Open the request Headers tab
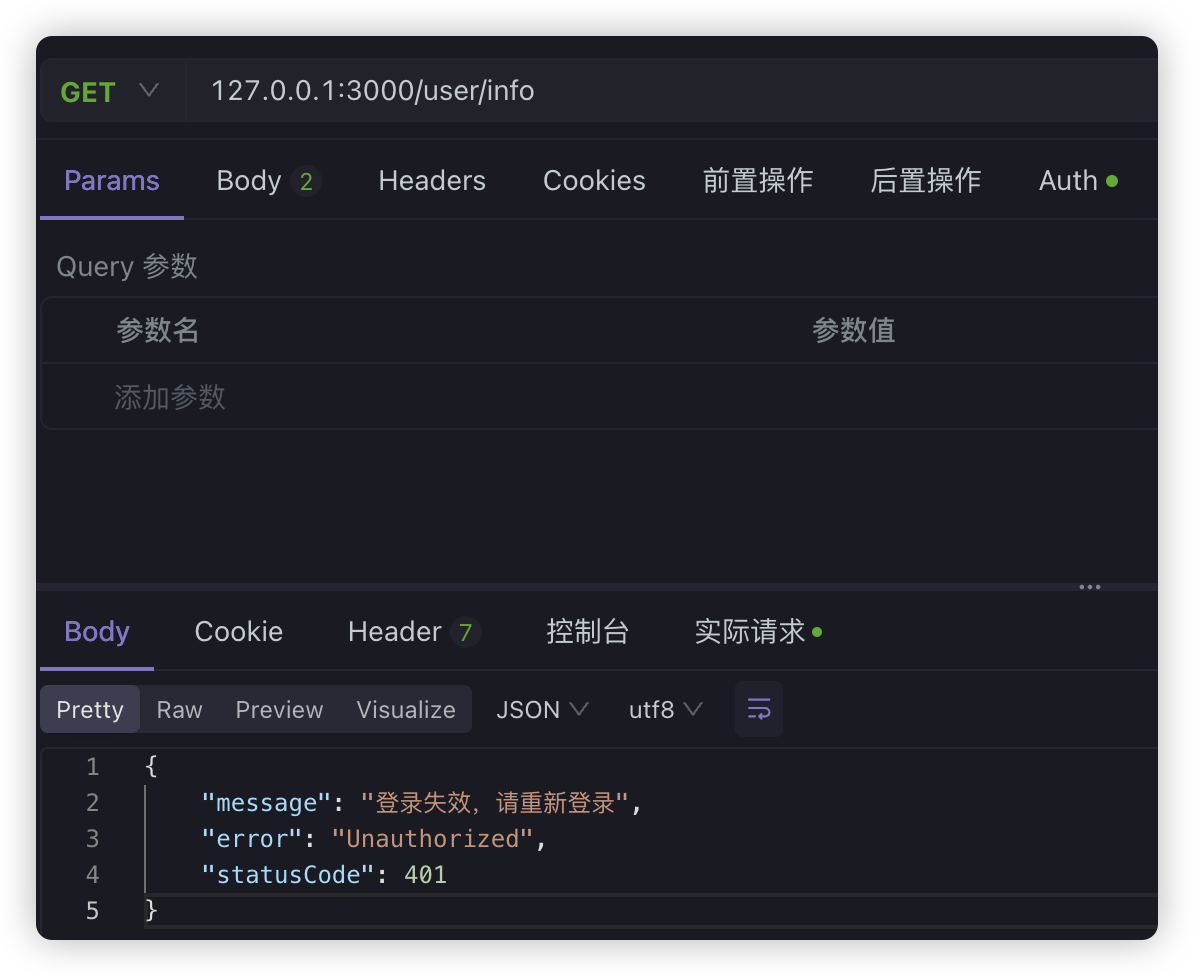The width and height of the screenshot is (1194, 976). (x=432, y=181)
